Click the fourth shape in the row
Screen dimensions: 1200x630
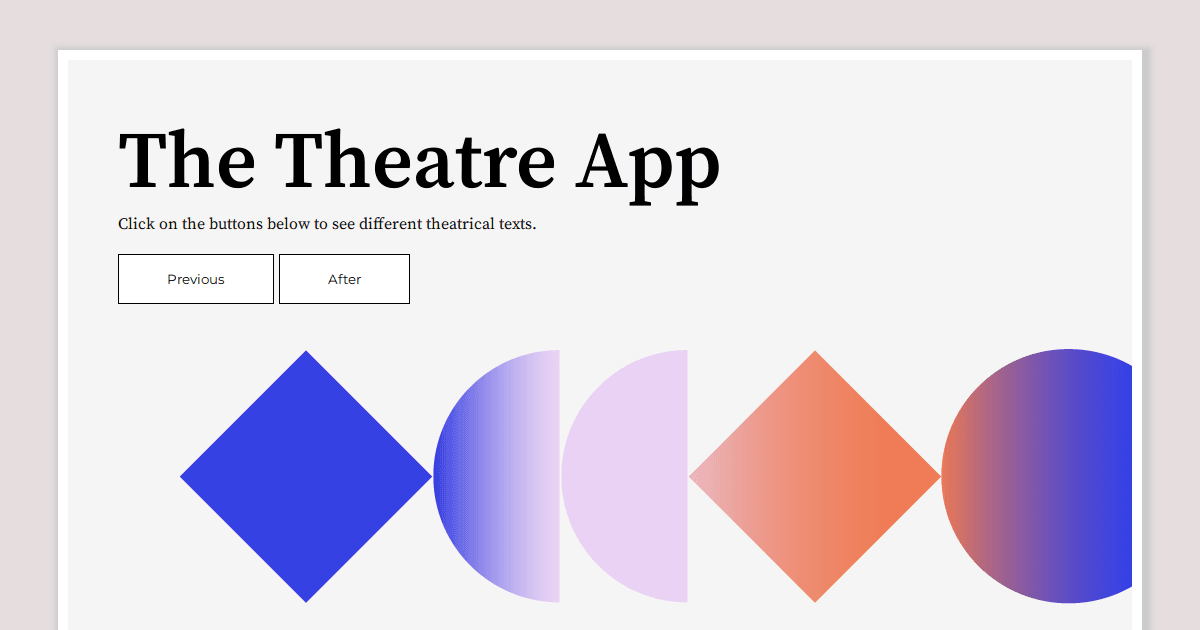click(815, 475)
